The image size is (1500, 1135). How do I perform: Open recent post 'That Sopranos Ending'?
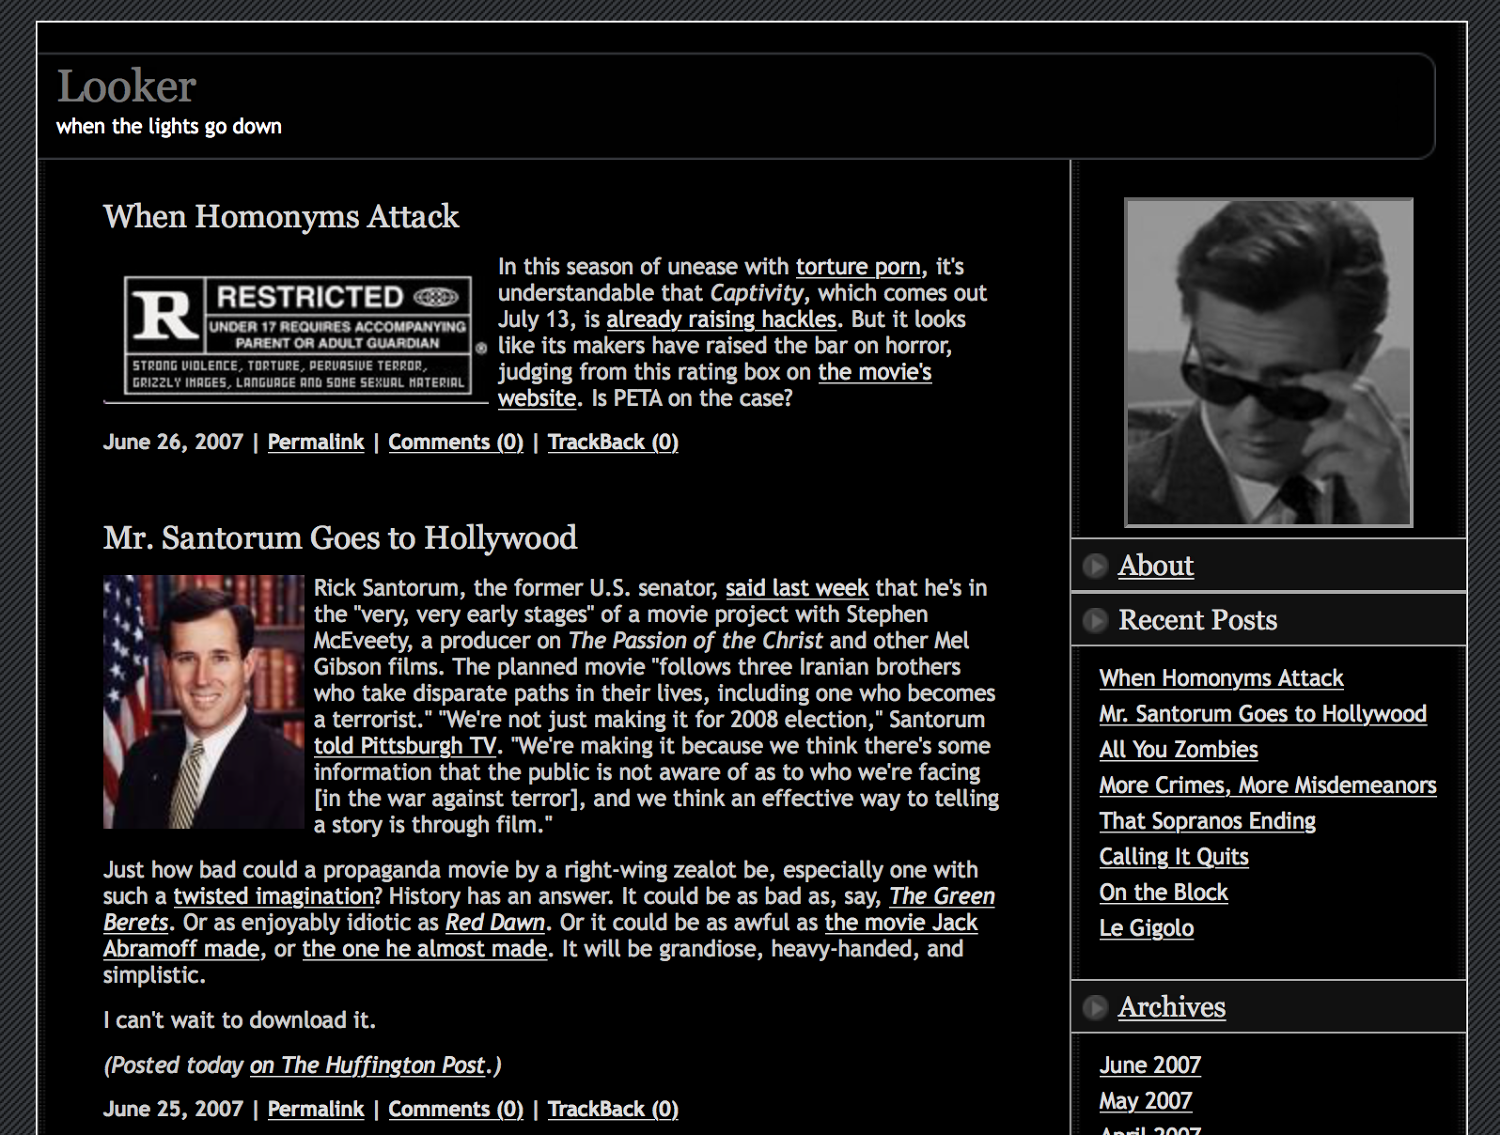(x=1208, y=821)
